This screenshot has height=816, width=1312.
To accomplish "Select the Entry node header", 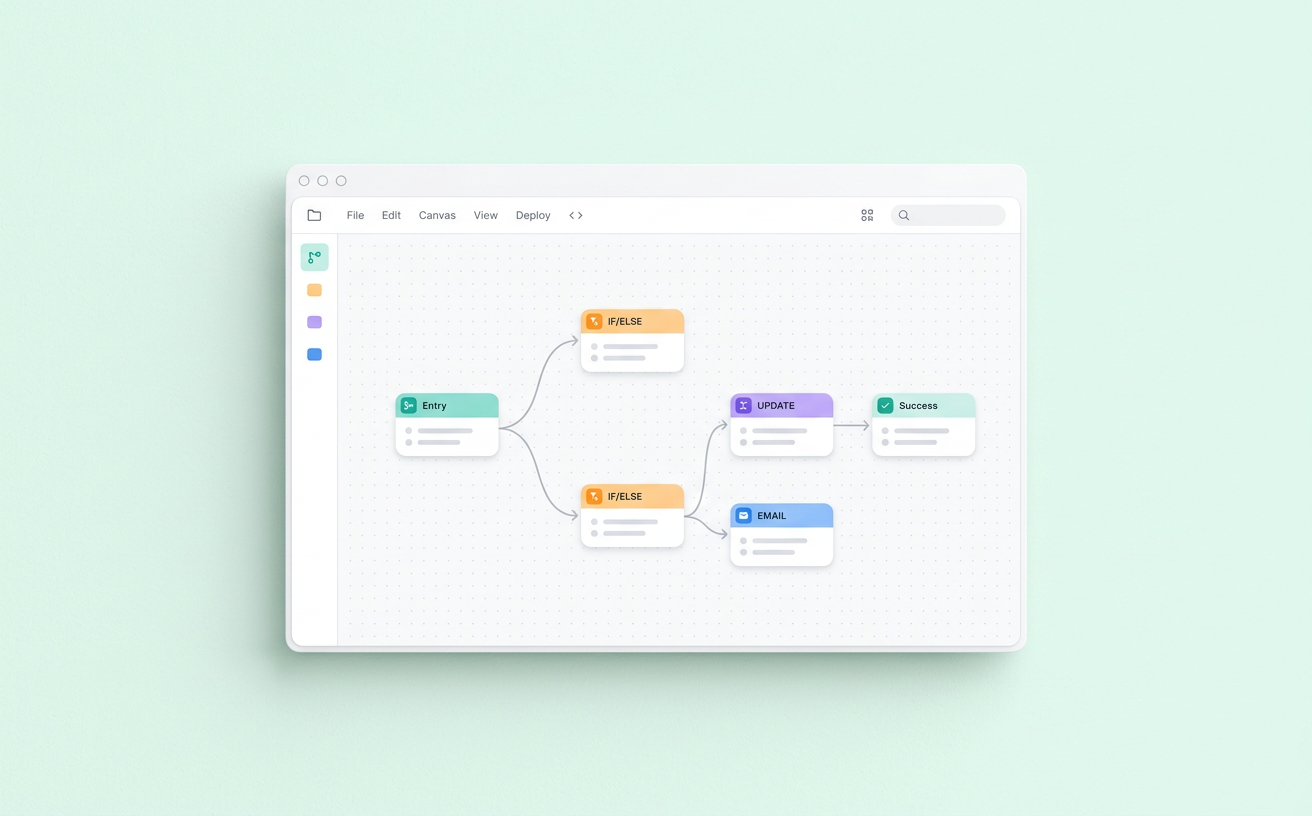I will coord(447,405).
